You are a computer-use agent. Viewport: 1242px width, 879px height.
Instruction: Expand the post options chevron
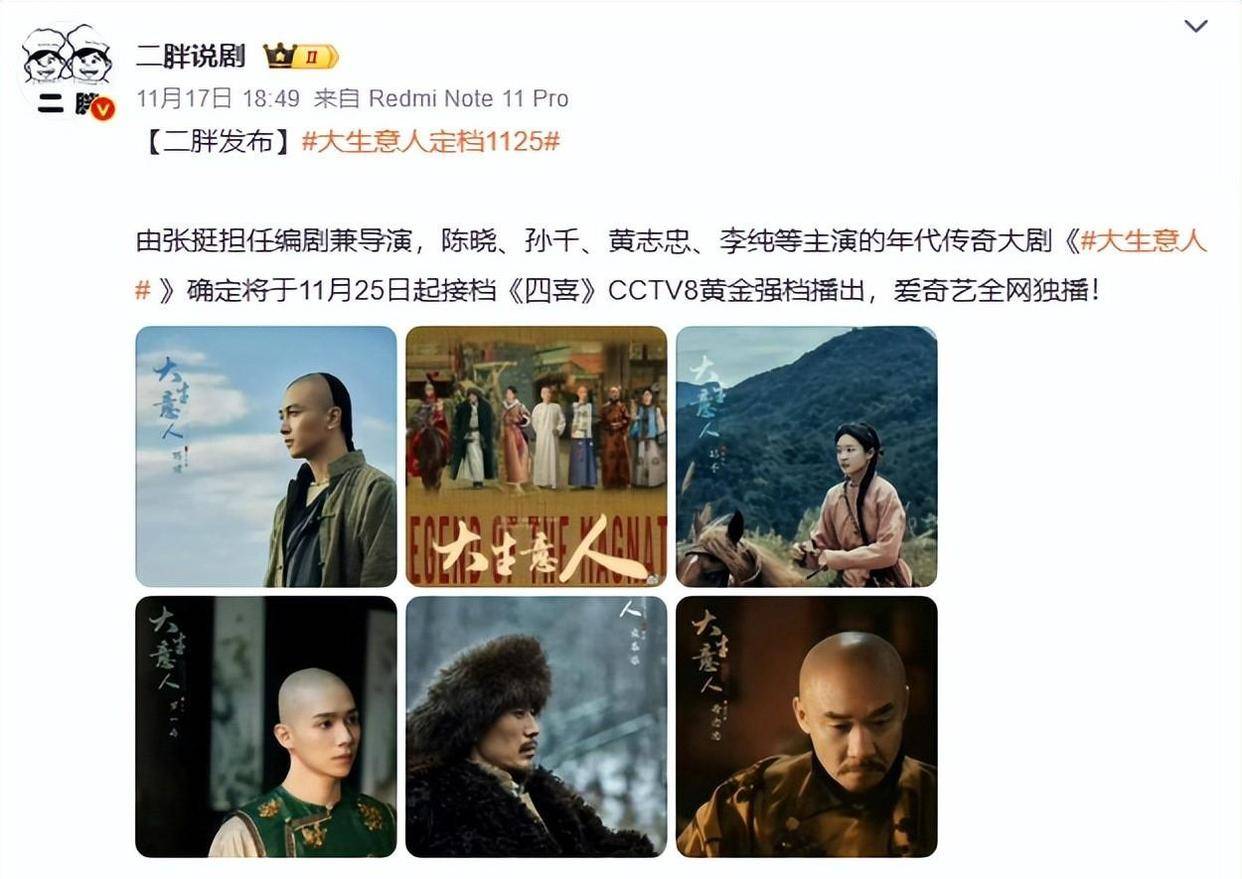[1196, 26]
